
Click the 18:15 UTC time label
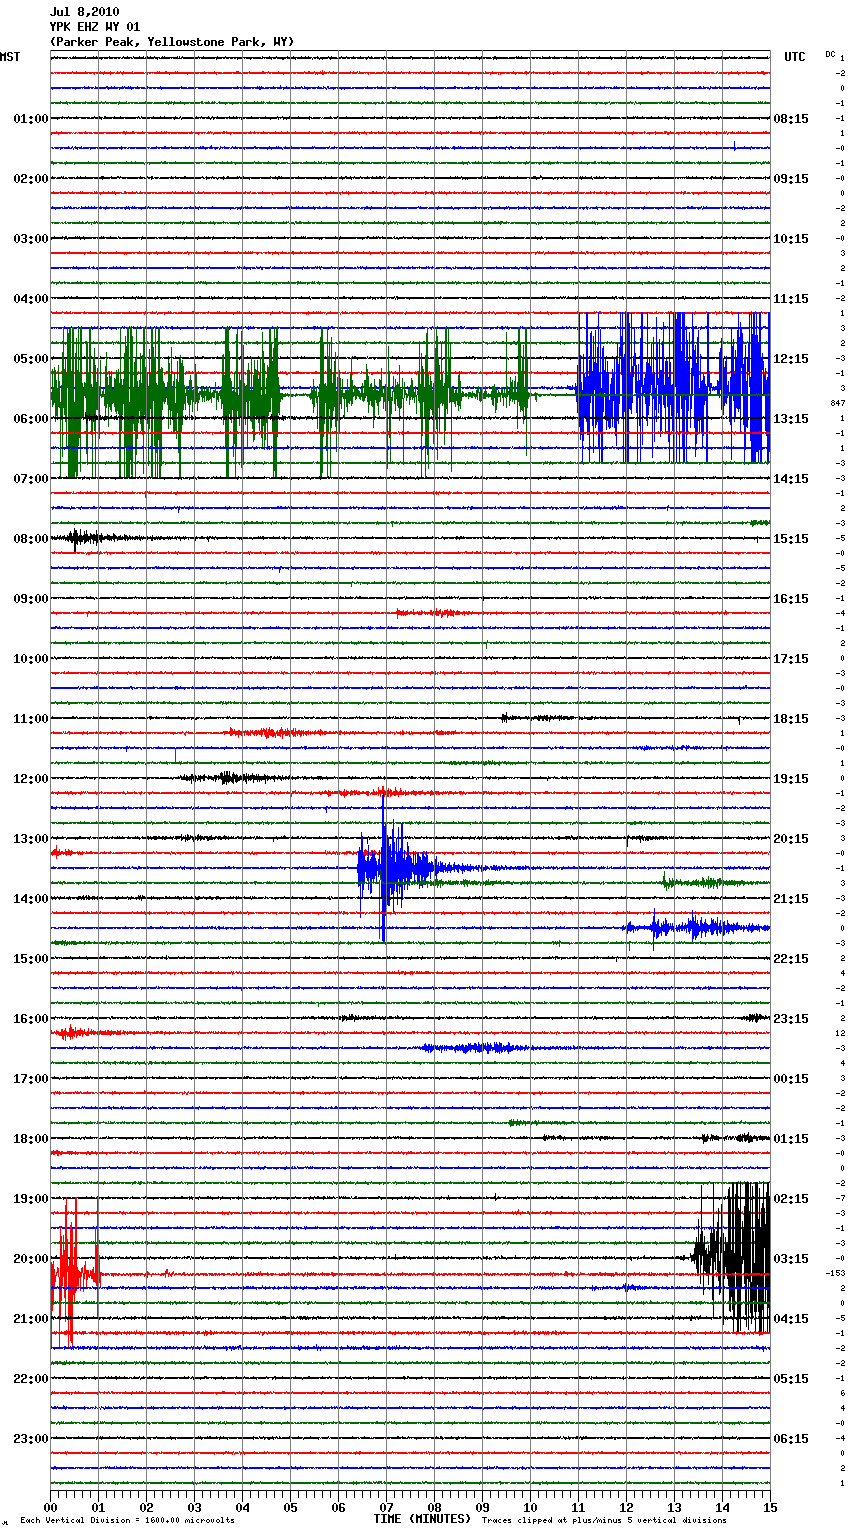(x=791, y=718)
